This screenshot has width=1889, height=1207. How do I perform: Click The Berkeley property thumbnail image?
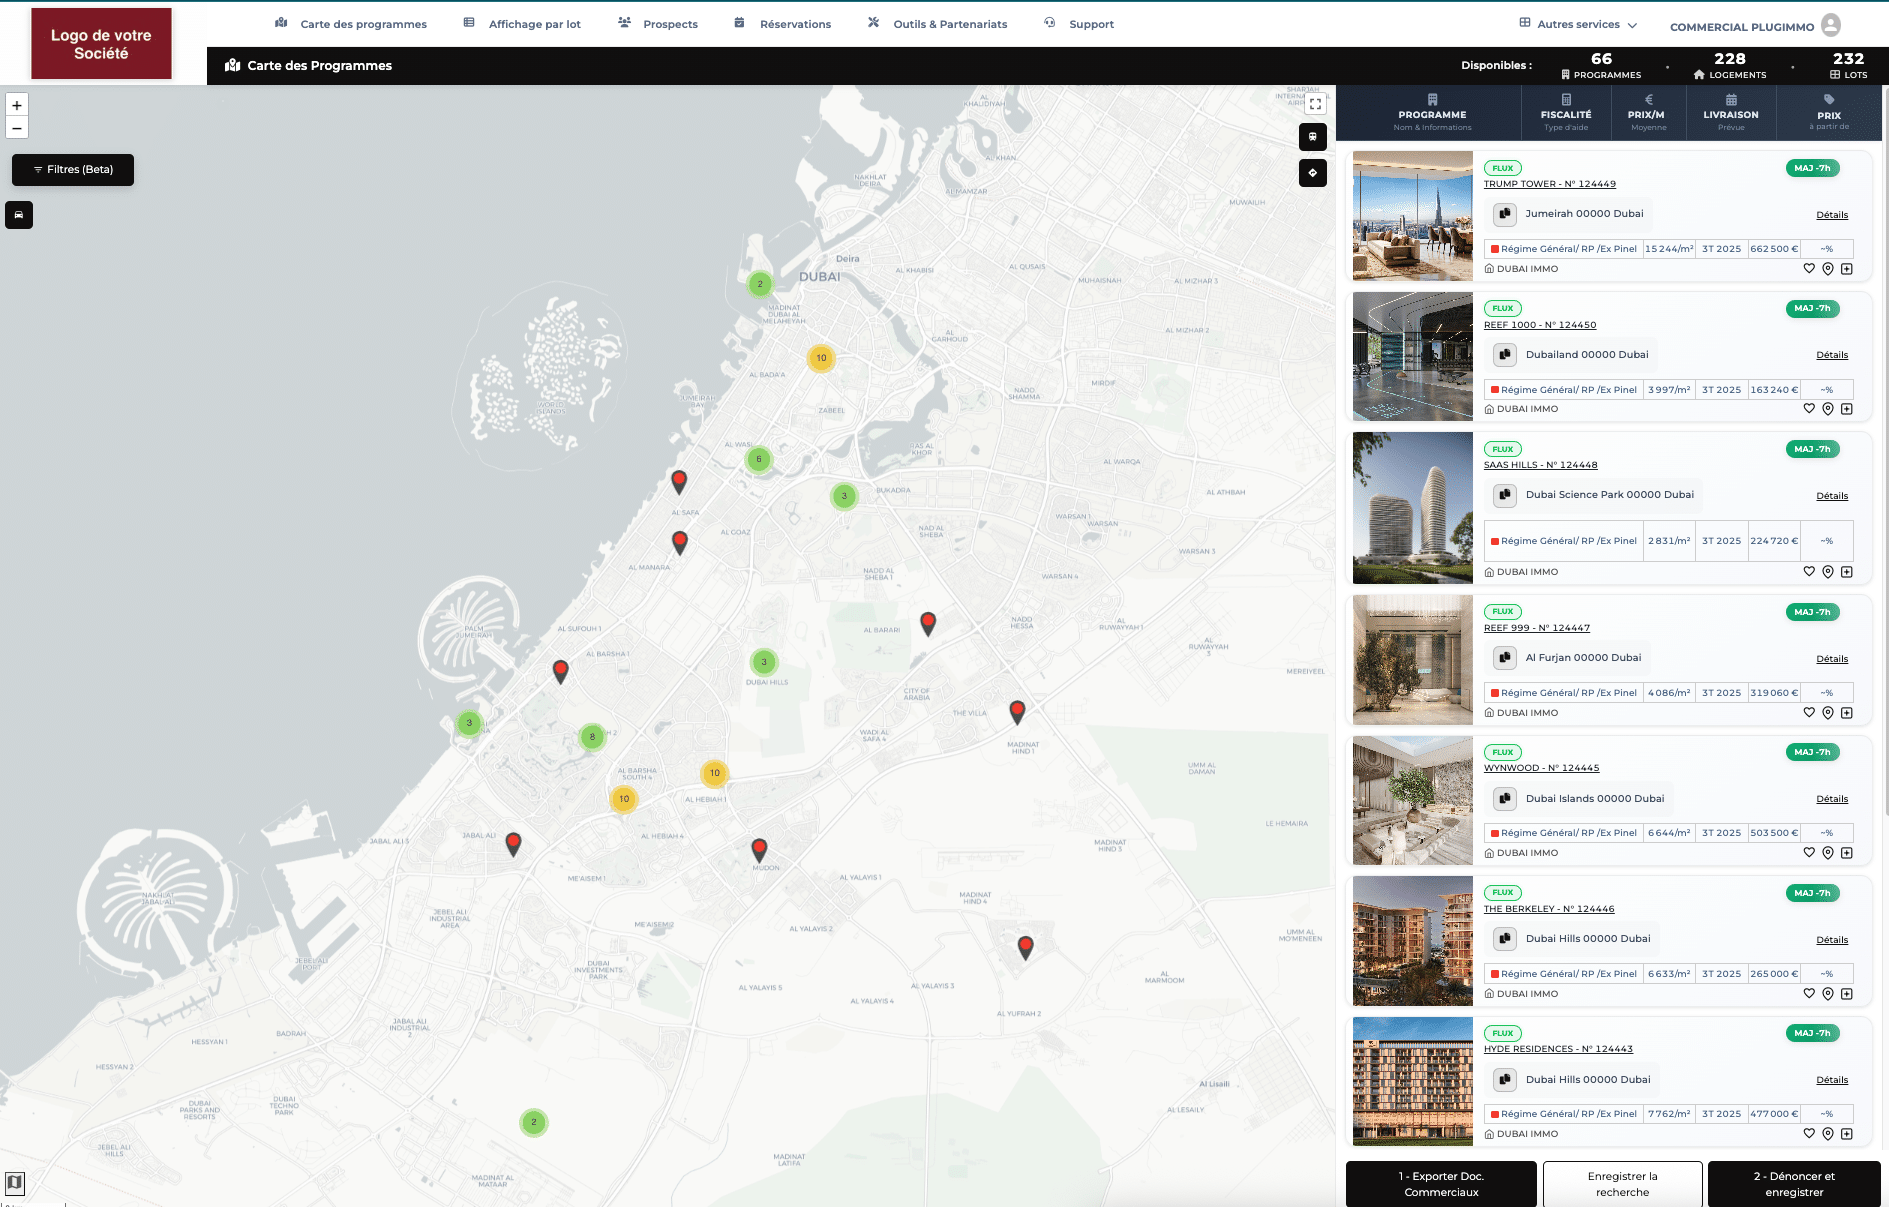coord(1412,941)
